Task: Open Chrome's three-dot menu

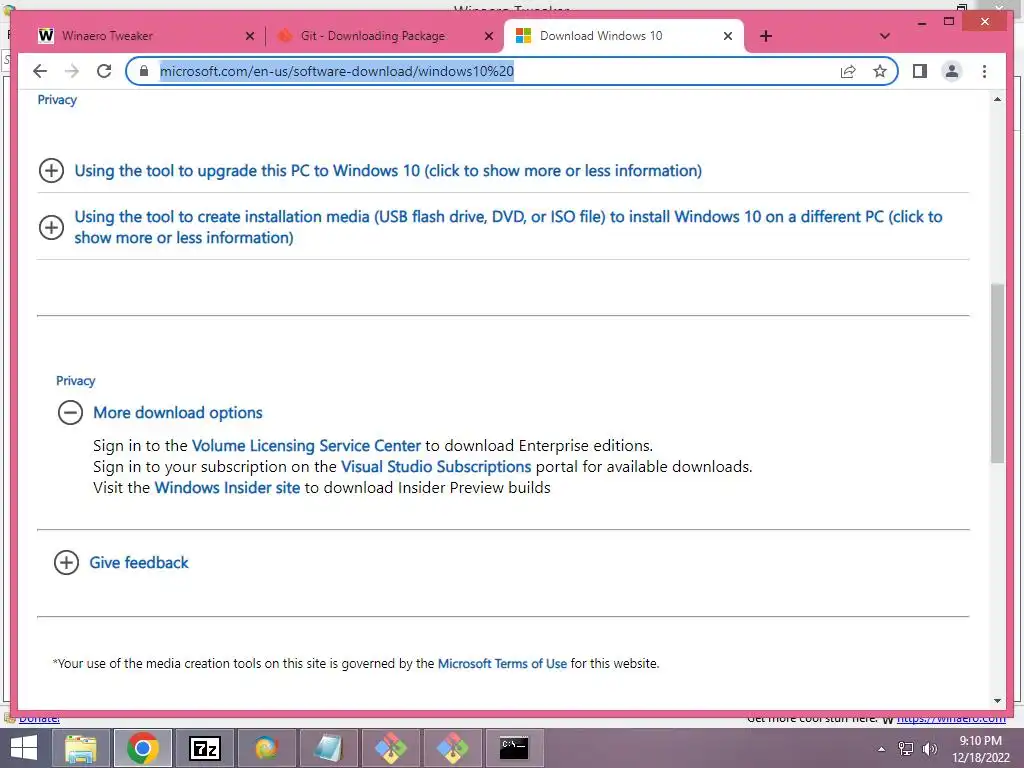Action: (984, 71)
